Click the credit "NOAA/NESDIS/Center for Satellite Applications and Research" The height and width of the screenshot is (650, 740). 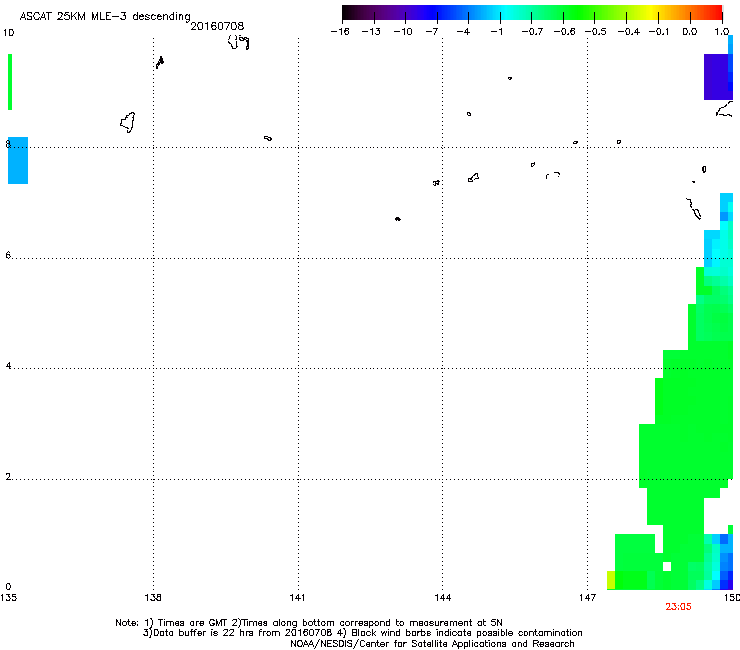(432, 644)
